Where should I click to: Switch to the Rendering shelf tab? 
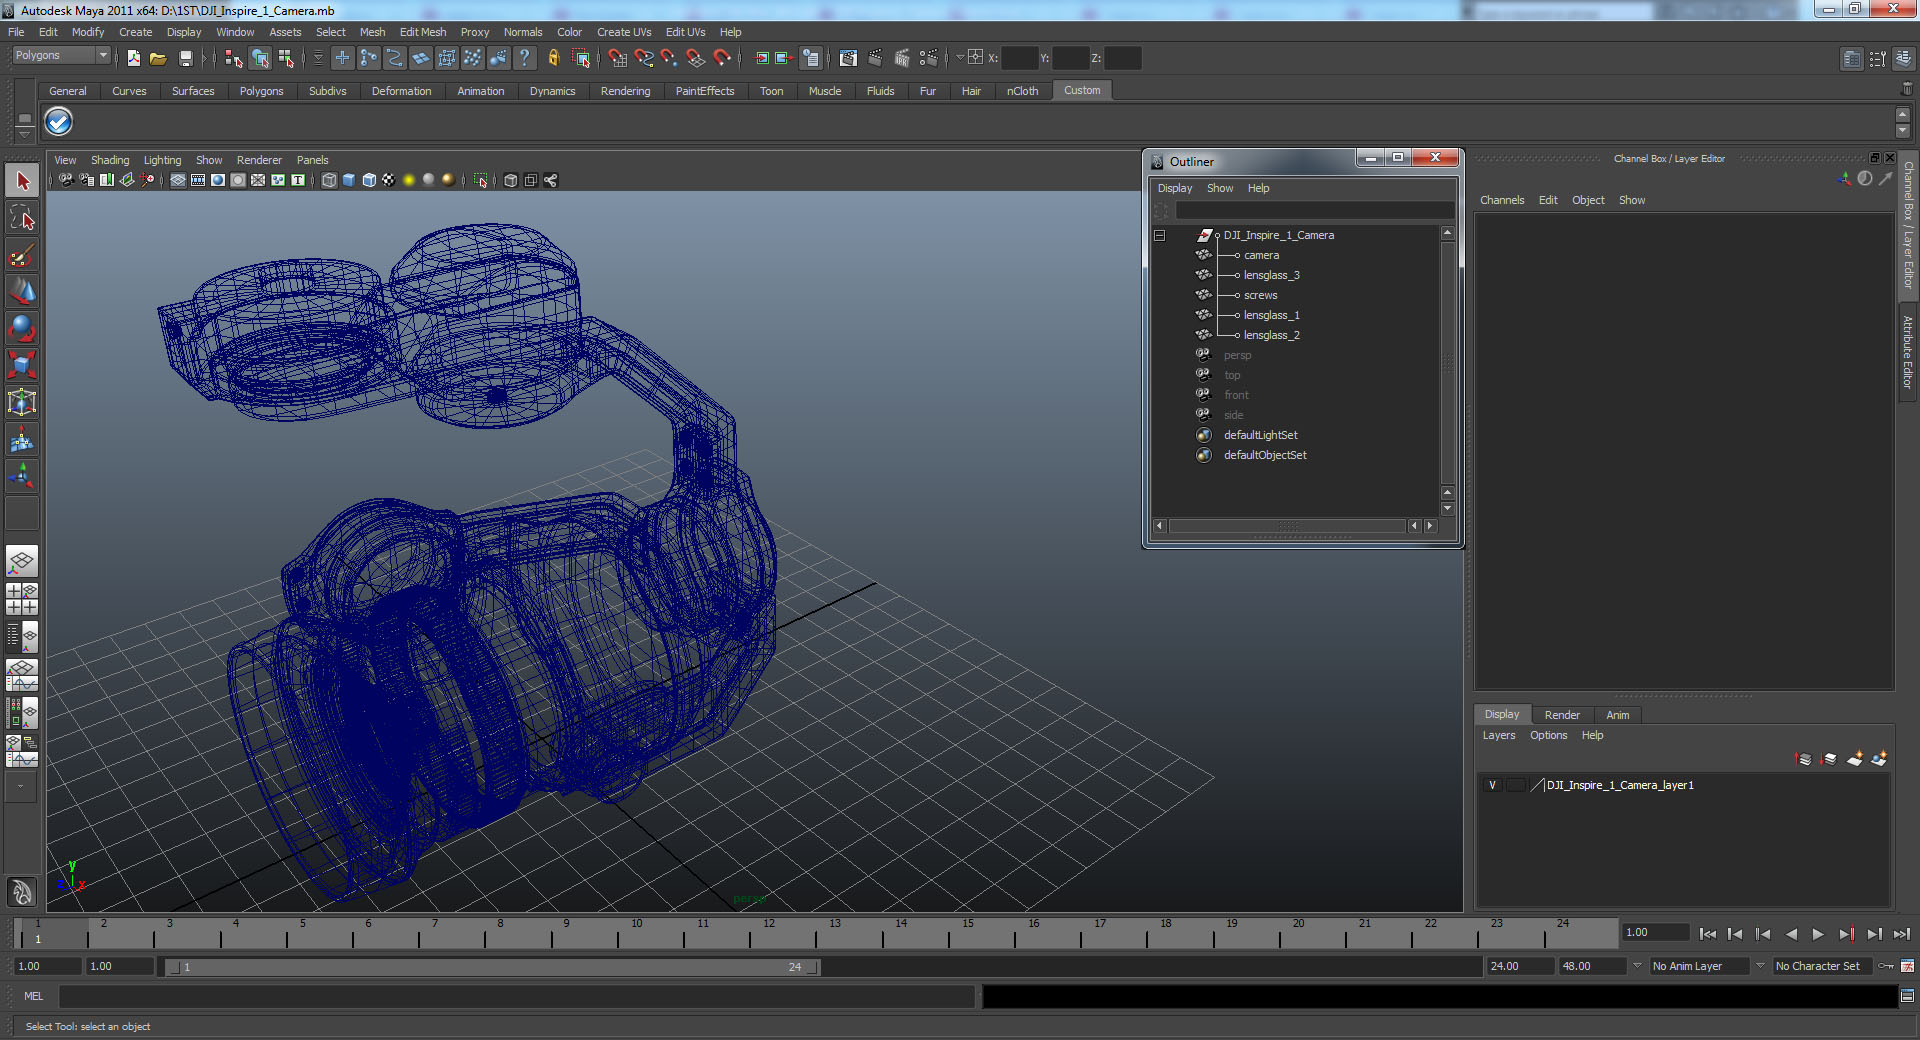625,91
